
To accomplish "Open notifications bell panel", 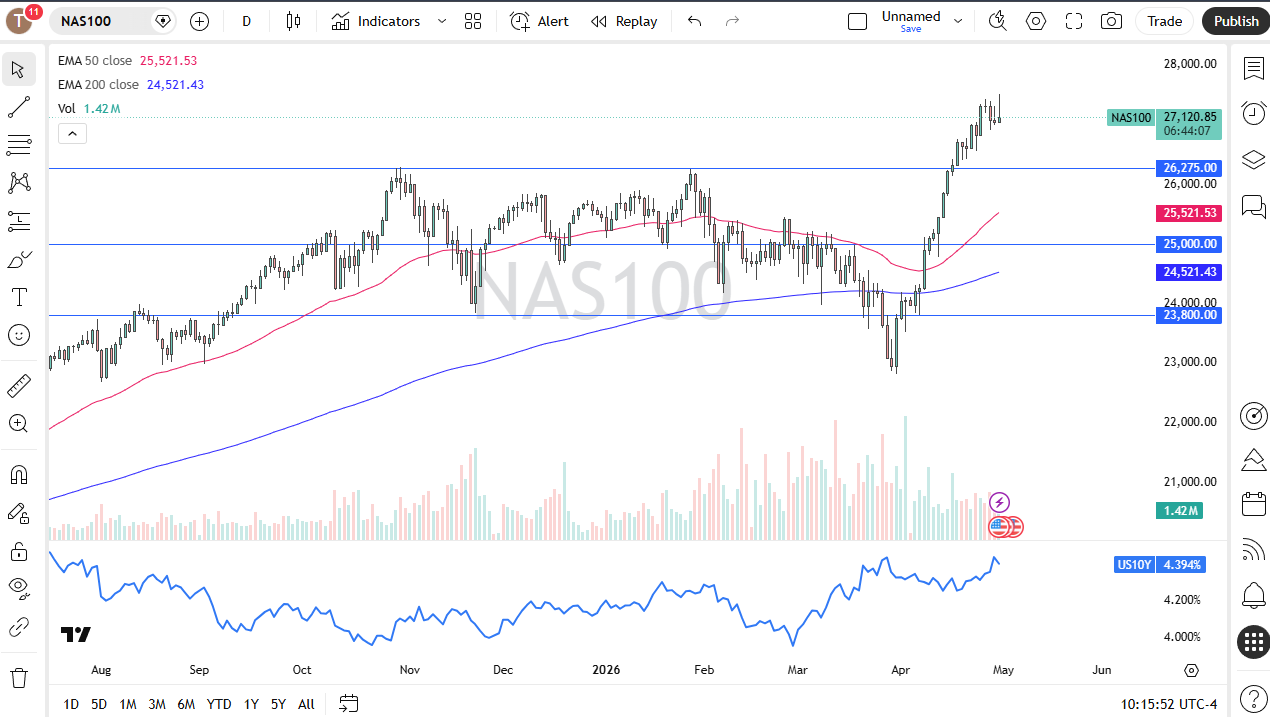I will (x=1253, y=596).
